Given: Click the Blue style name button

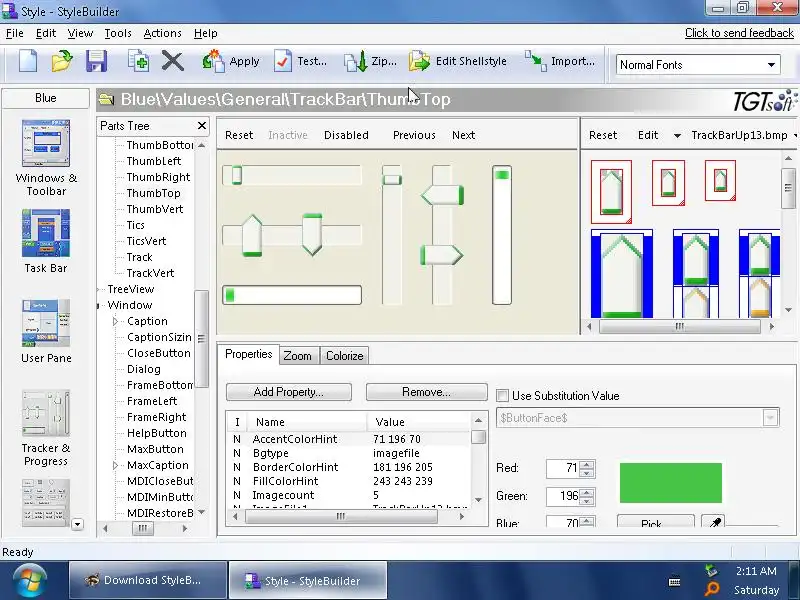Looking at the screenshot, I should [x=45, y=98].
